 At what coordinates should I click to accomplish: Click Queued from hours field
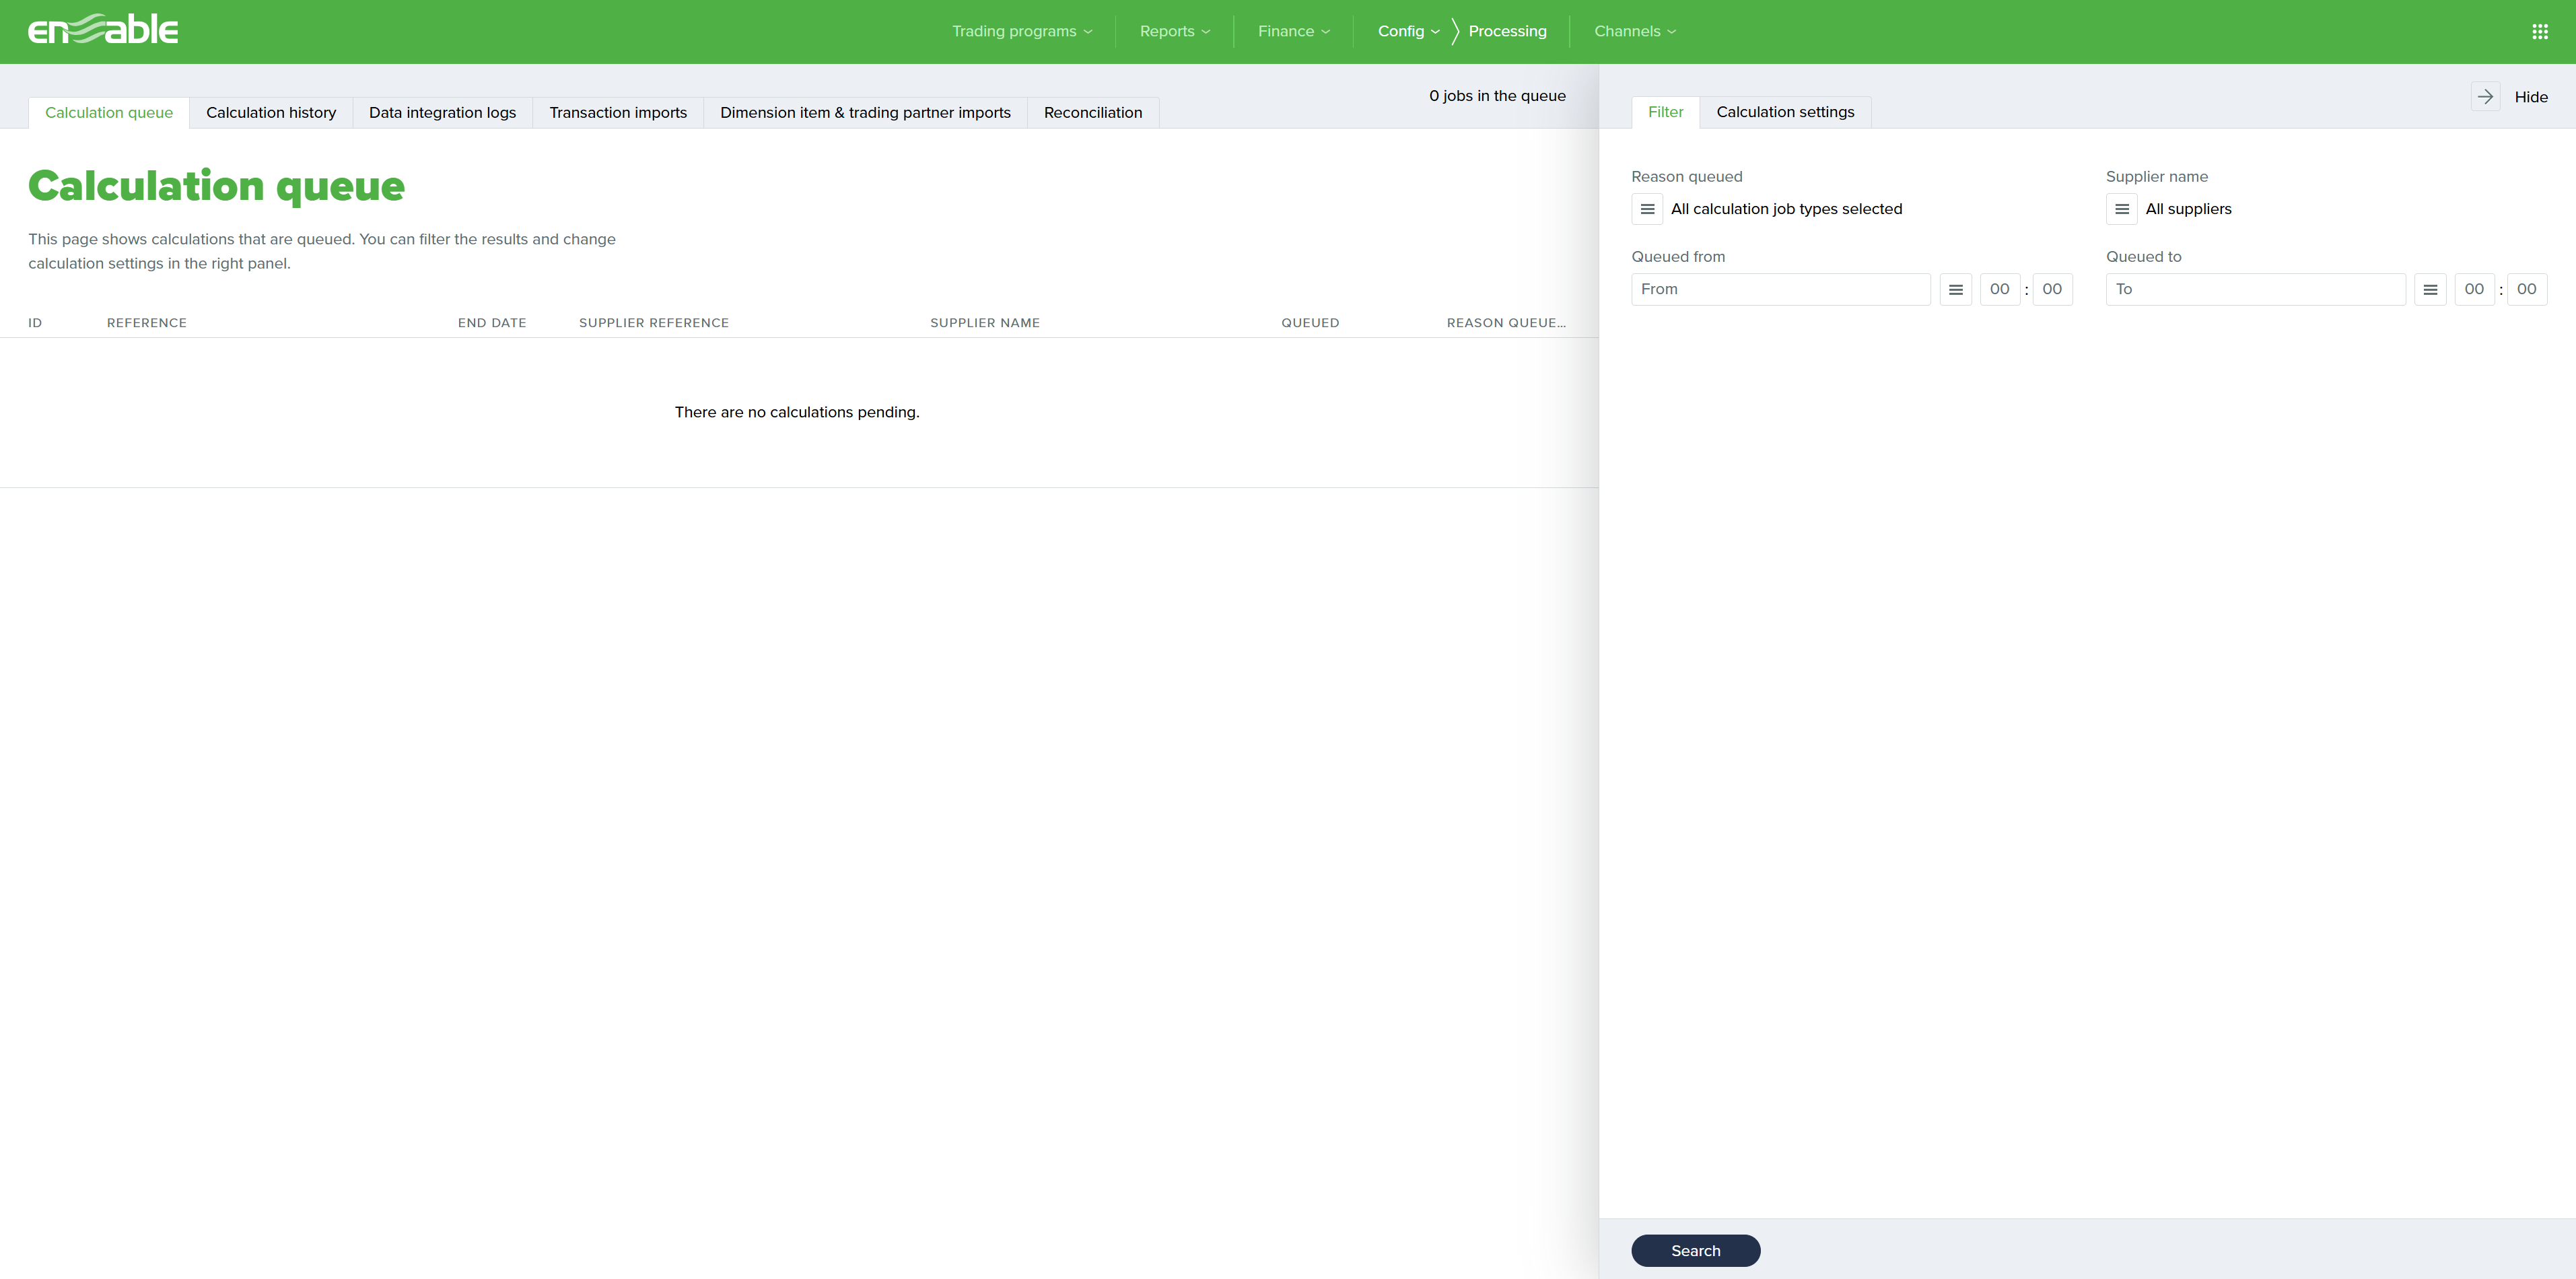click(x=1999, y=290)
